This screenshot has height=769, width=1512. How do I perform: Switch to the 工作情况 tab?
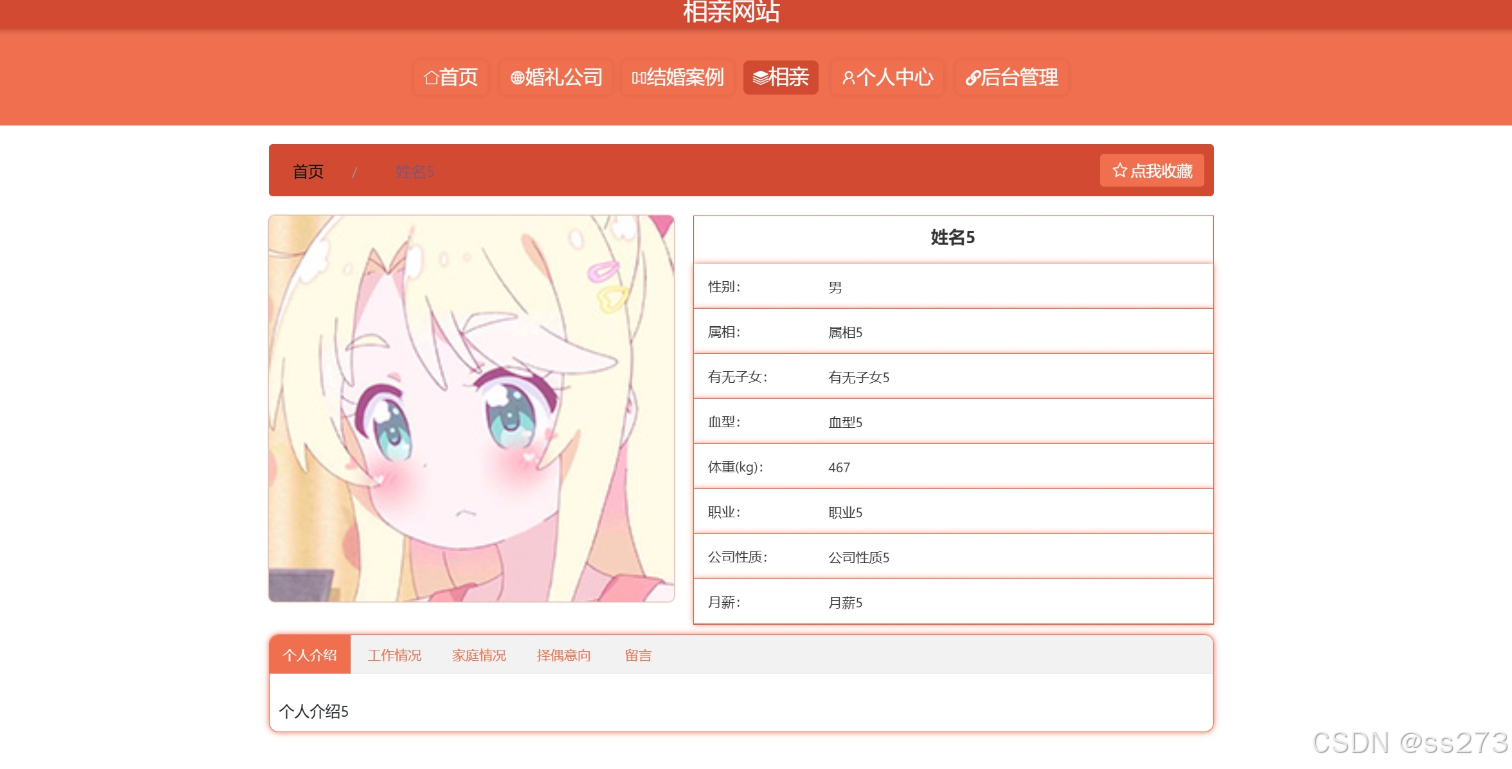click(x=394, y=655)
